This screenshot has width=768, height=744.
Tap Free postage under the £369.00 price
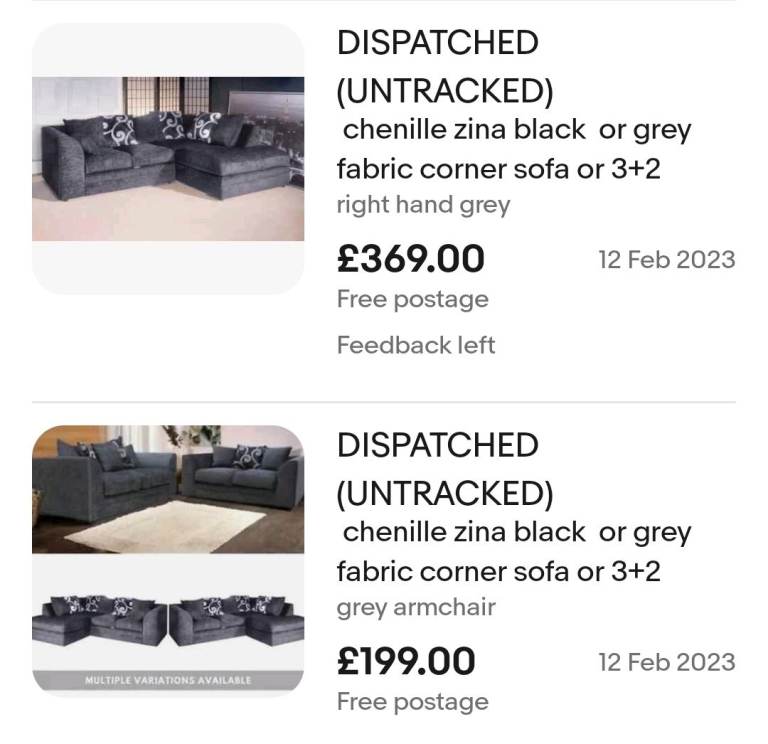(412, 299)
